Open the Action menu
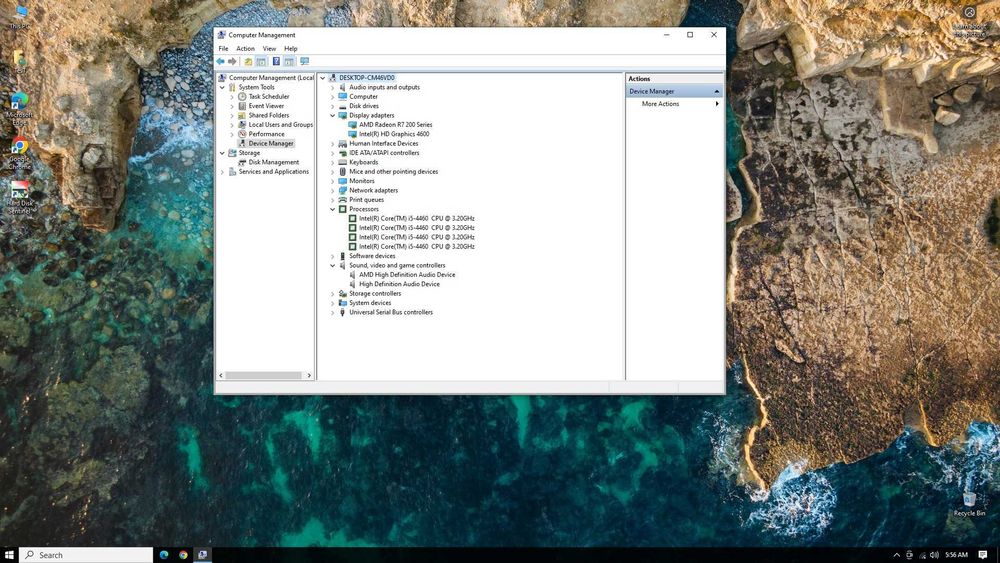 pos(245,48)
